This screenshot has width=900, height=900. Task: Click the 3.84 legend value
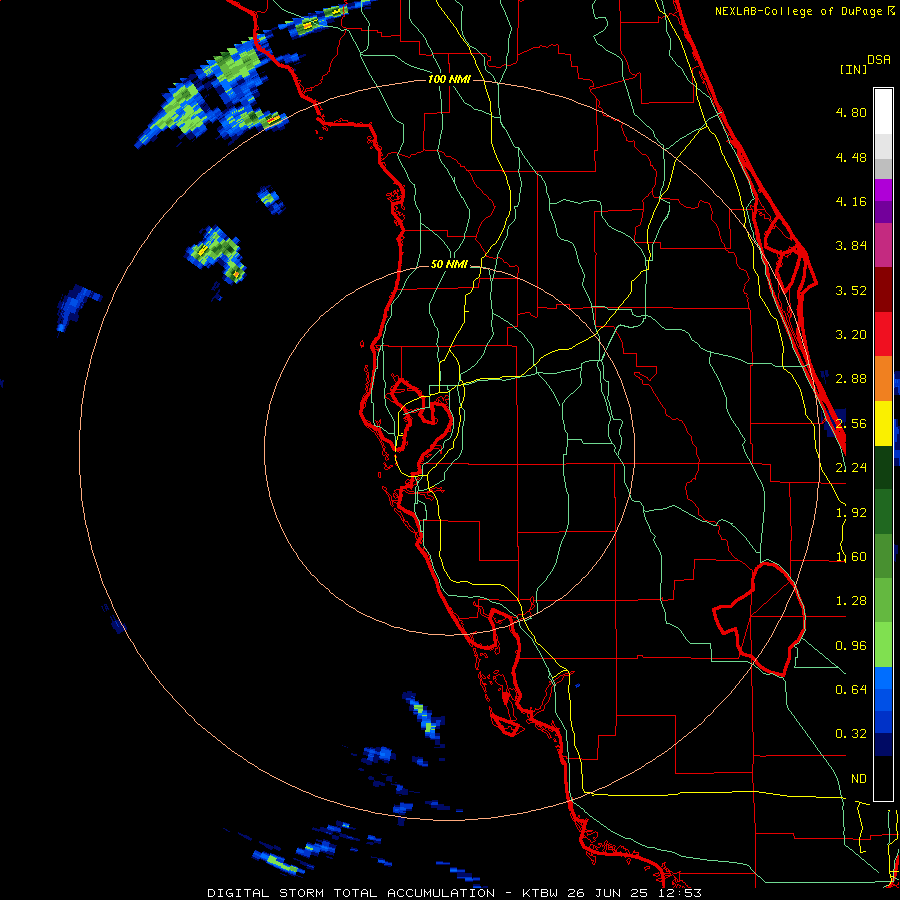tap(851, 246)
